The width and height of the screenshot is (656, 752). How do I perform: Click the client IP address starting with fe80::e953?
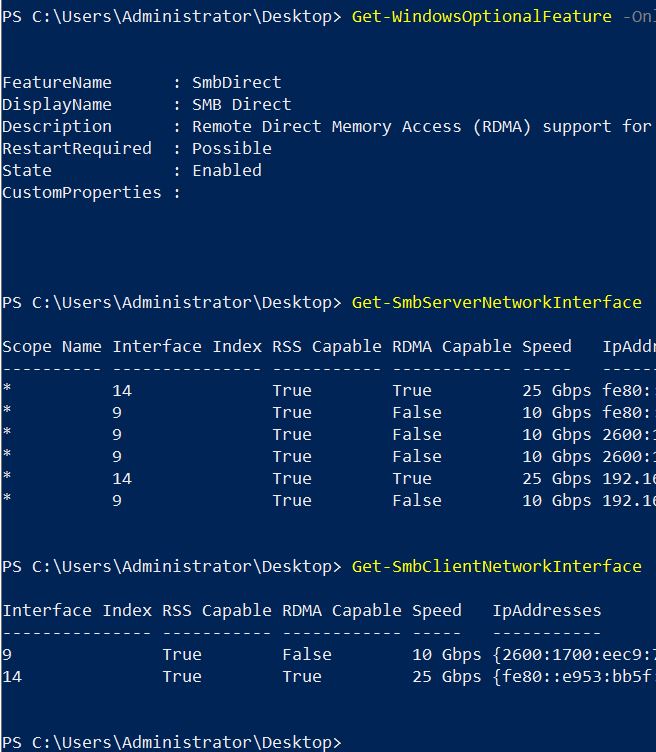[572, 676]
